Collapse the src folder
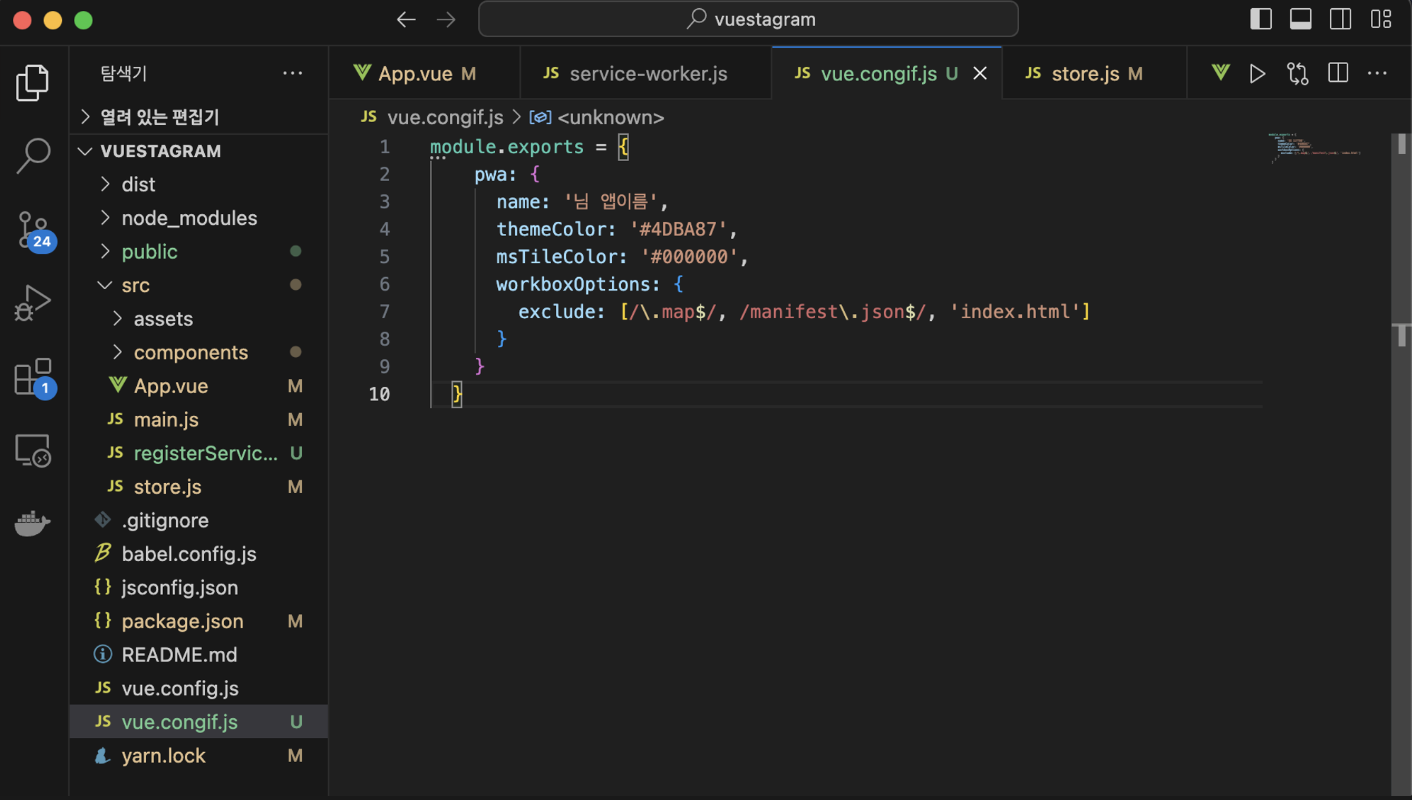Screen dimensions: 1412x800 click(x=199, y=285)
